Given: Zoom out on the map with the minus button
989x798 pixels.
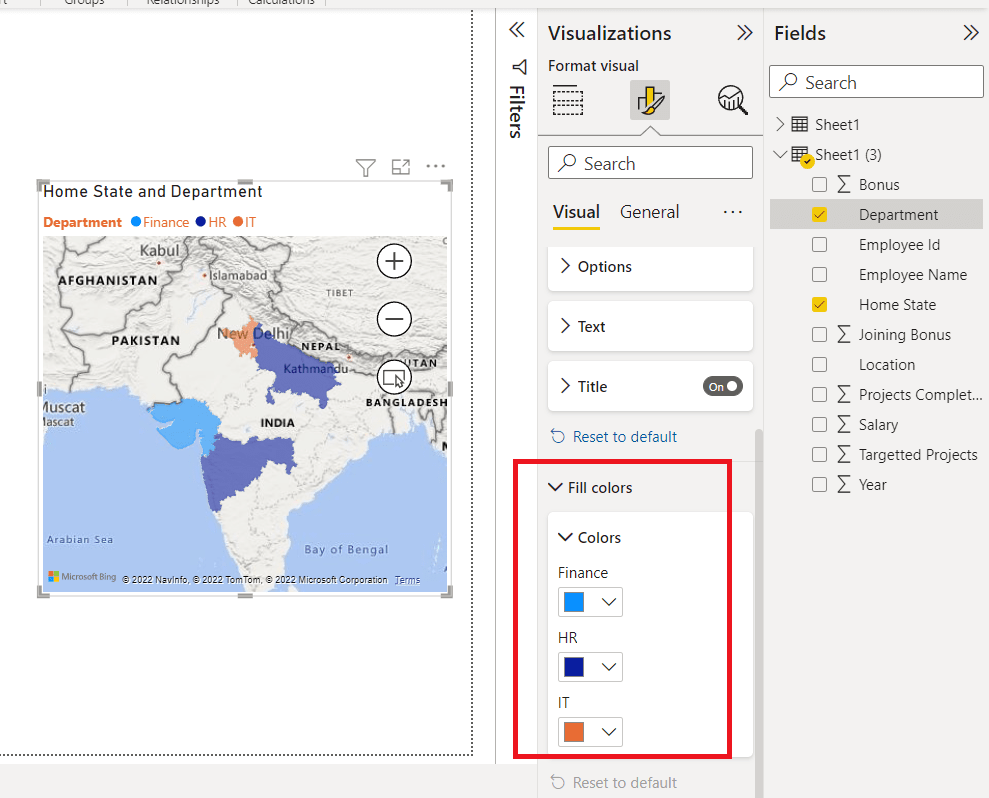Looking at the screenshot, I should 394,319.
